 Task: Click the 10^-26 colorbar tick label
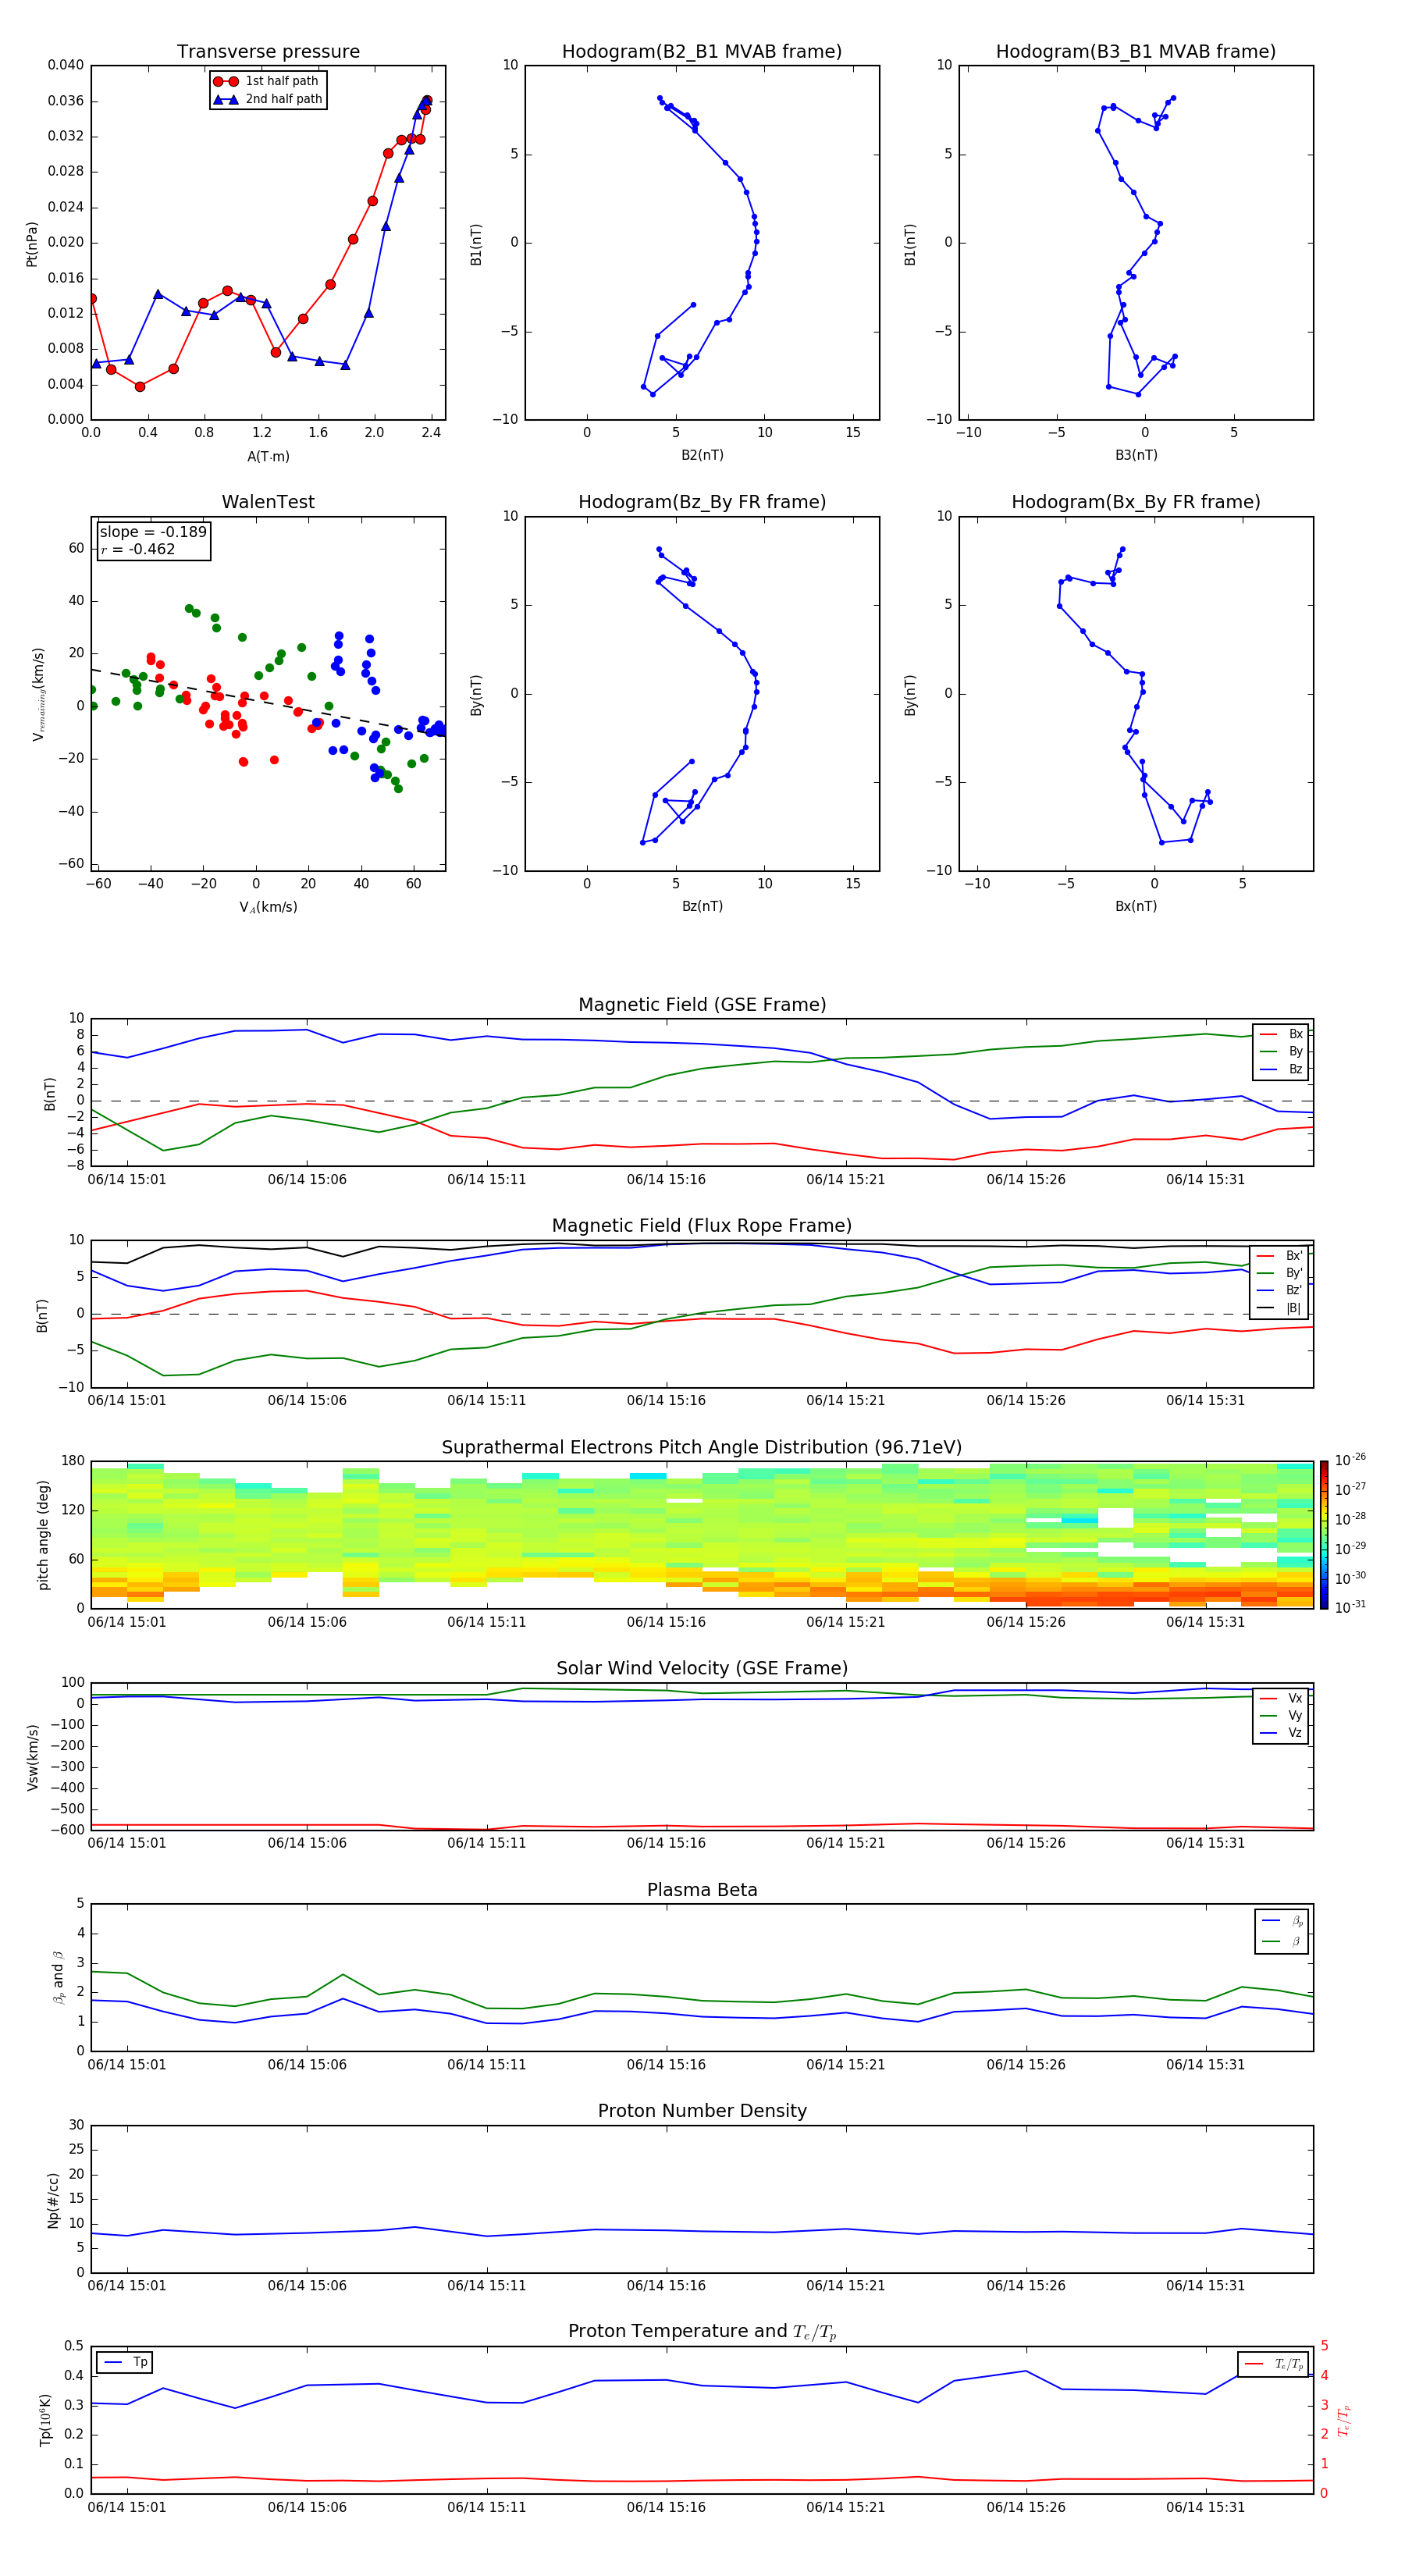pos(1350,1460)
